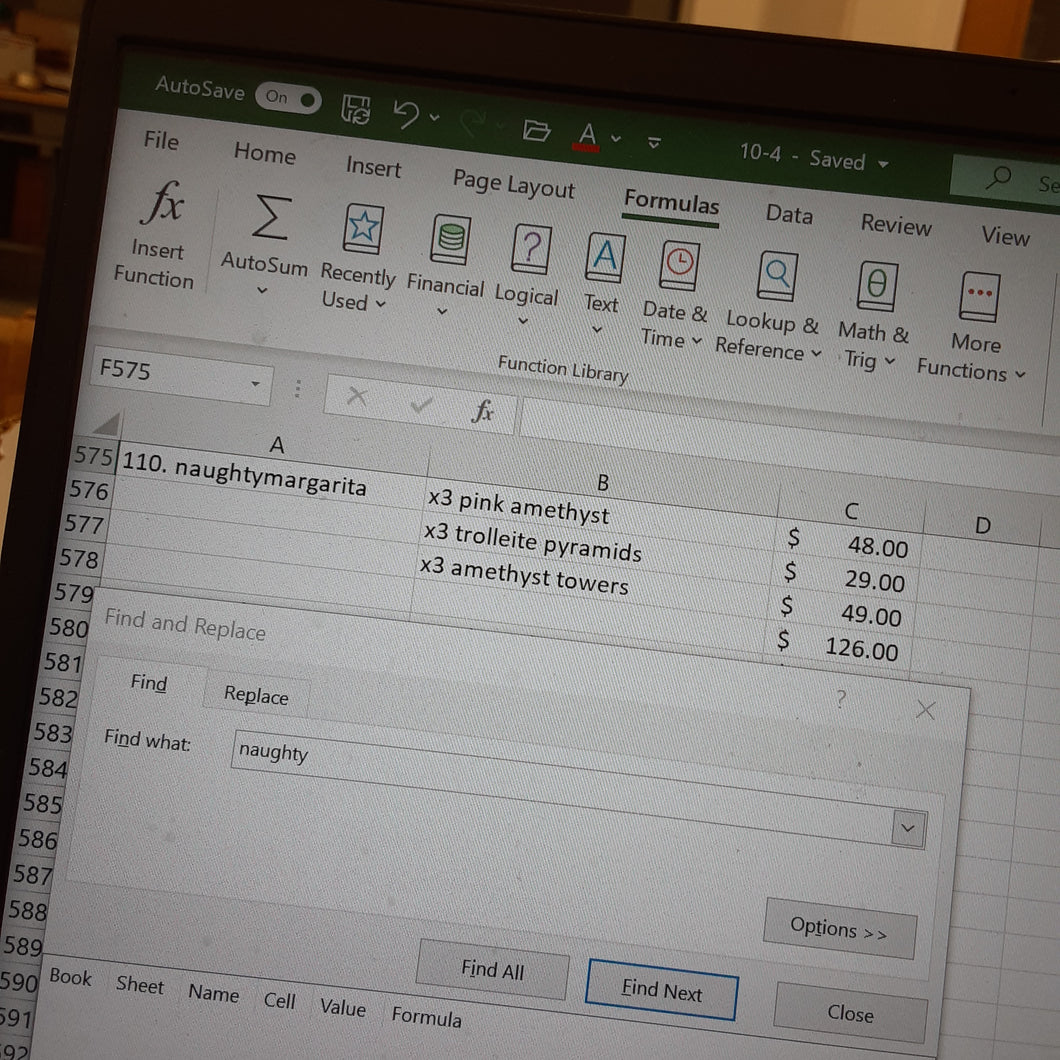This screenshot has width=1060, height=1060.
Task: Open the font color A dropdown arrow
Action: coord(616,138)
